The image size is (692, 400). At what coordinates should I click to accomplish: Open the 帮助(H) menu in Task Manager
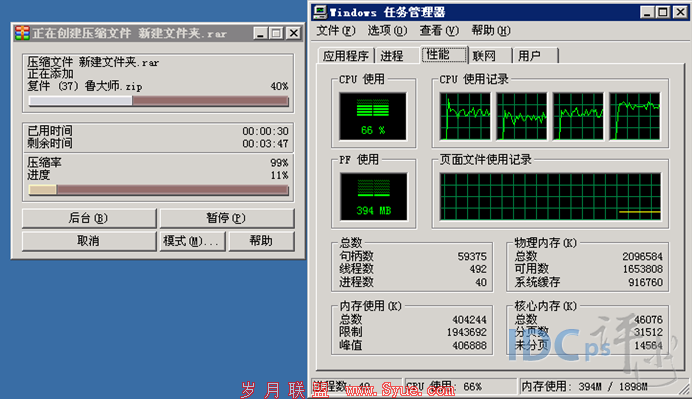pyautogui.click(x=491, y=30)
